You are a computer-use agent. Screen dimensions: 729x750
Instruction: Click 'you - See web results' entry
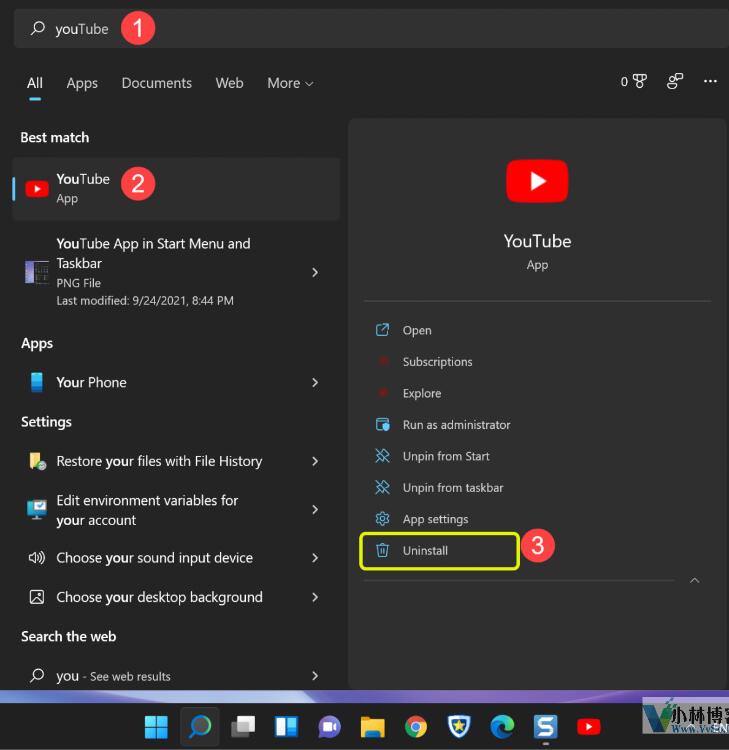point(176,675)
